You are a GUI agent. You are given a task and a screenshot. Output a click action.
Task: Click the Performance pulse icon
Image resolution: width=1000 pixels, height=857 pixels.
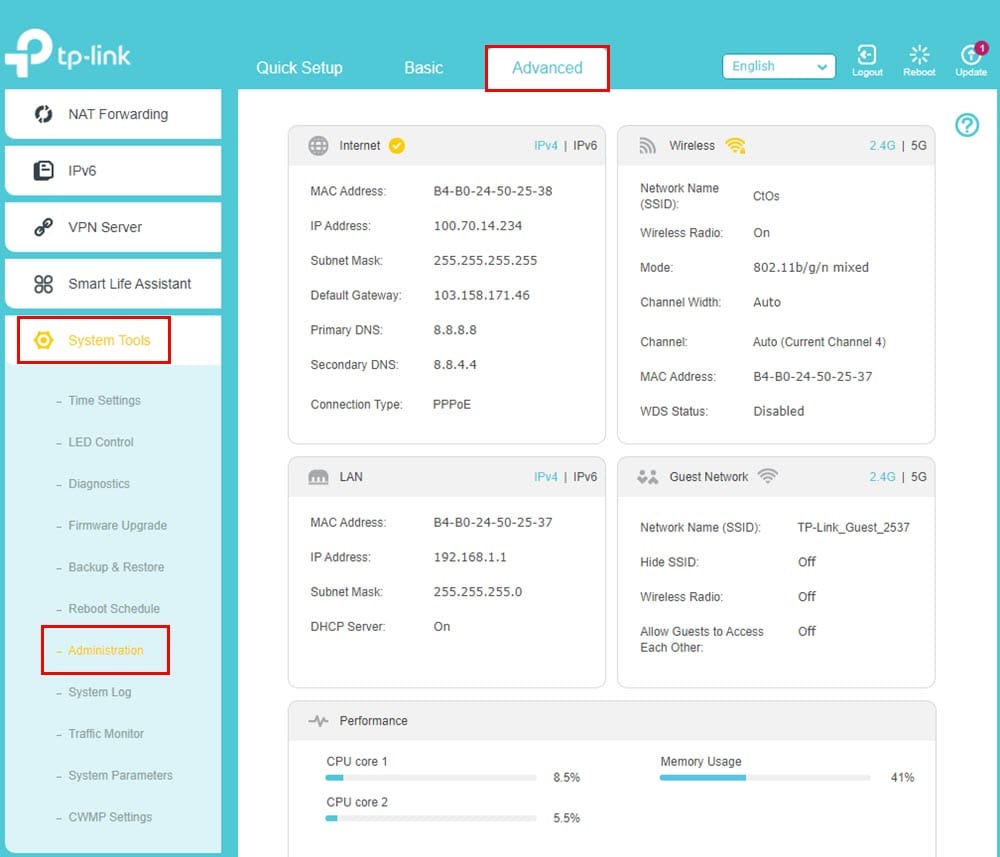(318, 721)
